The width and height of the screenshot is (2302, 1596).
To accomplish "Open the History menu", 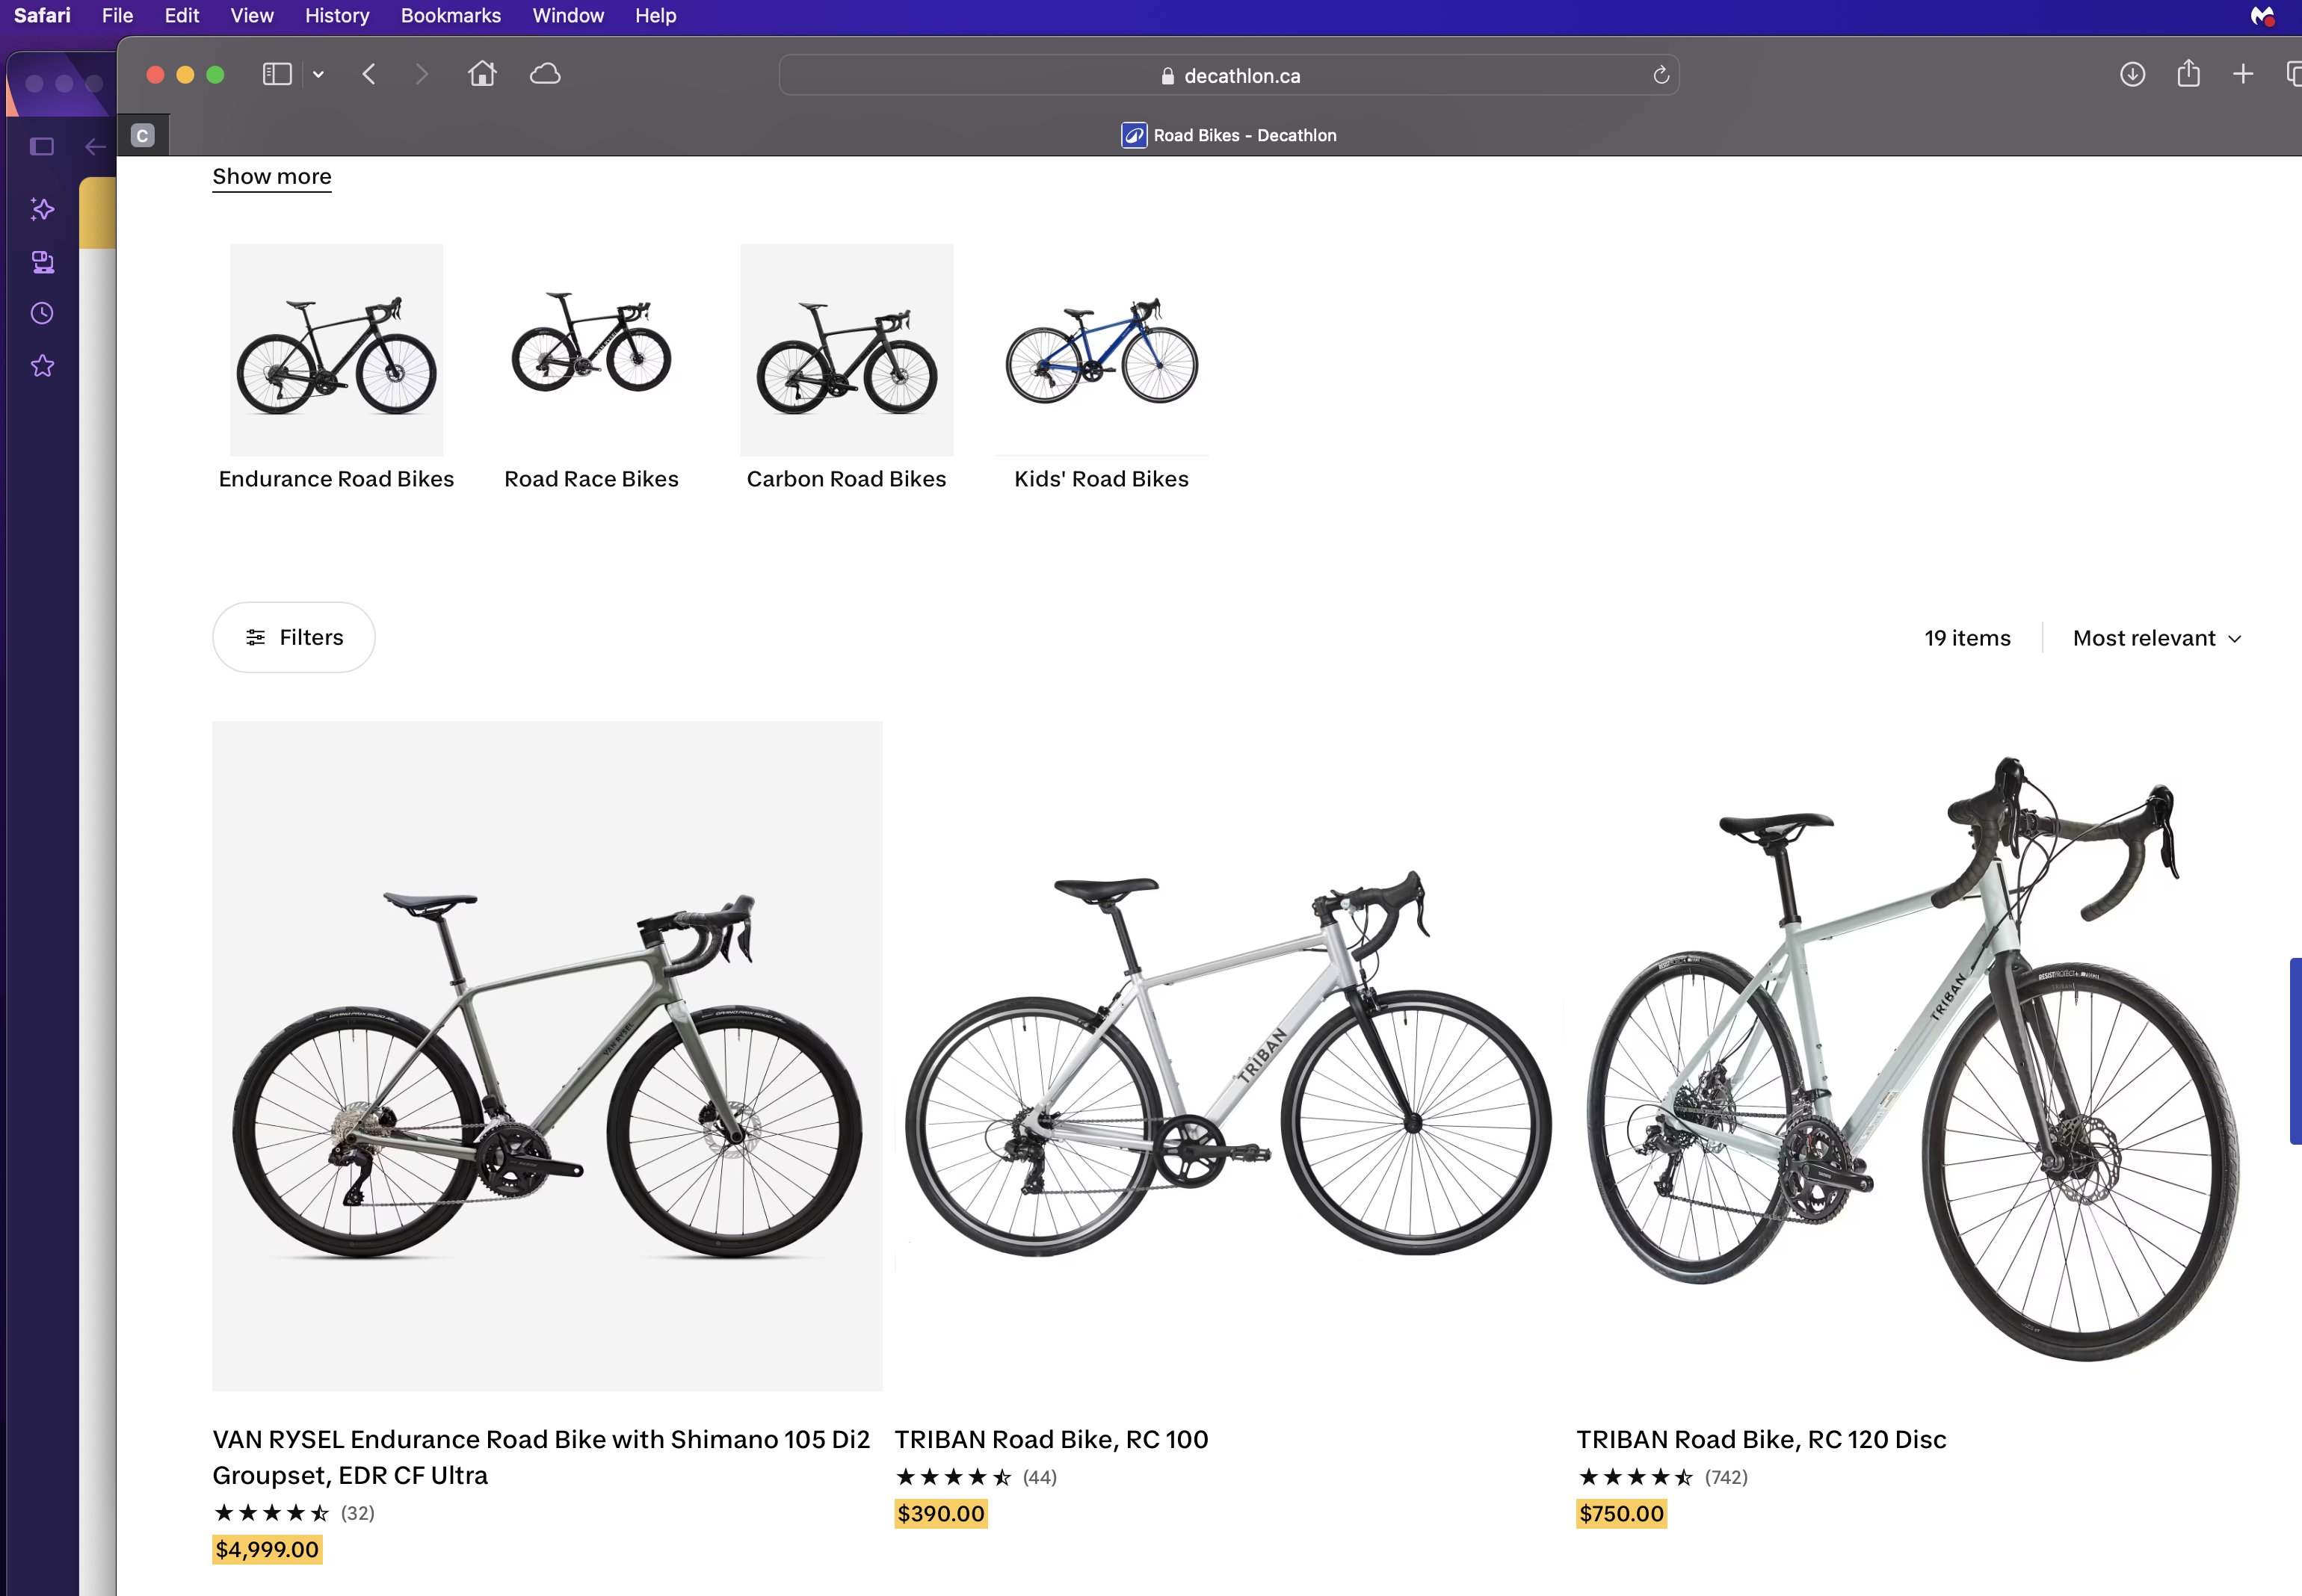I will pyautogui.click(x=337, y=16).
